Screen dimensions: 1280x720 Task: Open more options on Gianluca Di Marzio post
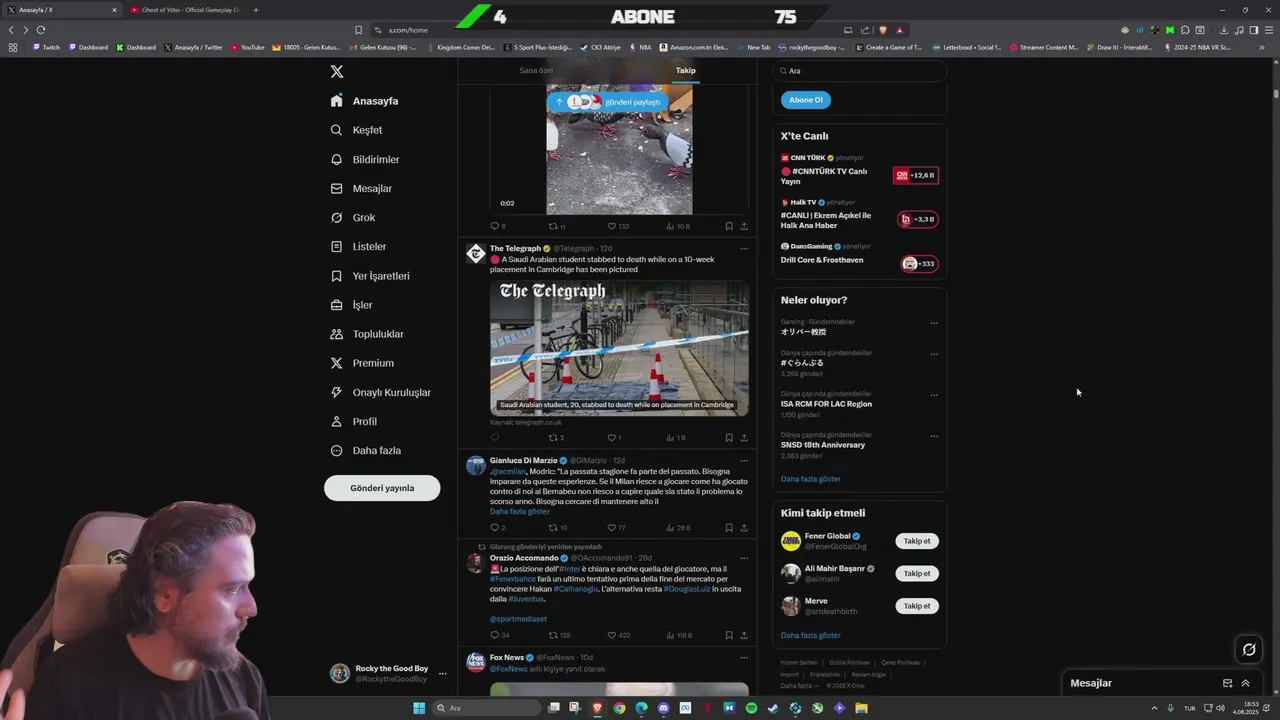click(743, 461)
